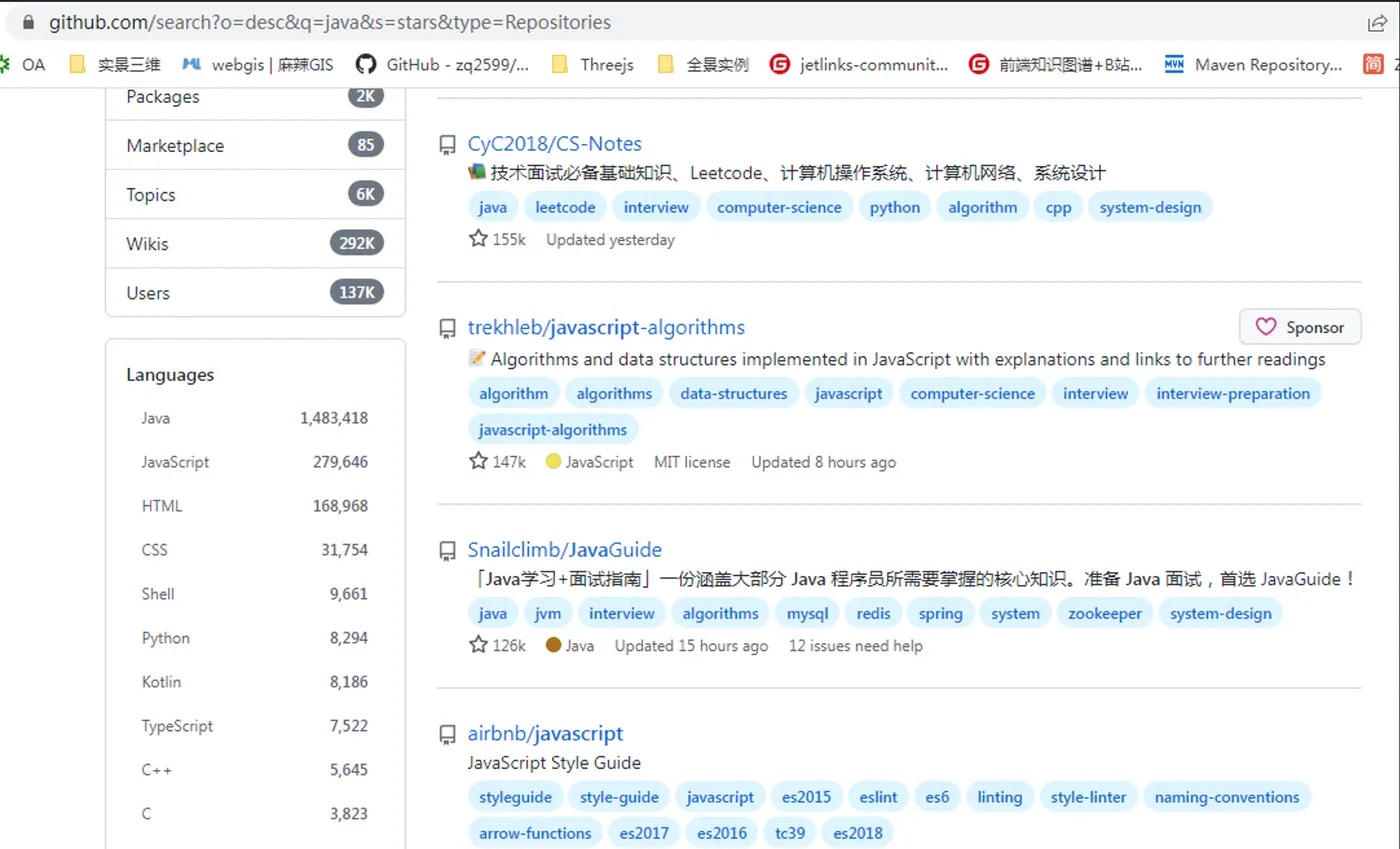
Task: Click arrow-functions topic tag
Action: pos(535,834)
